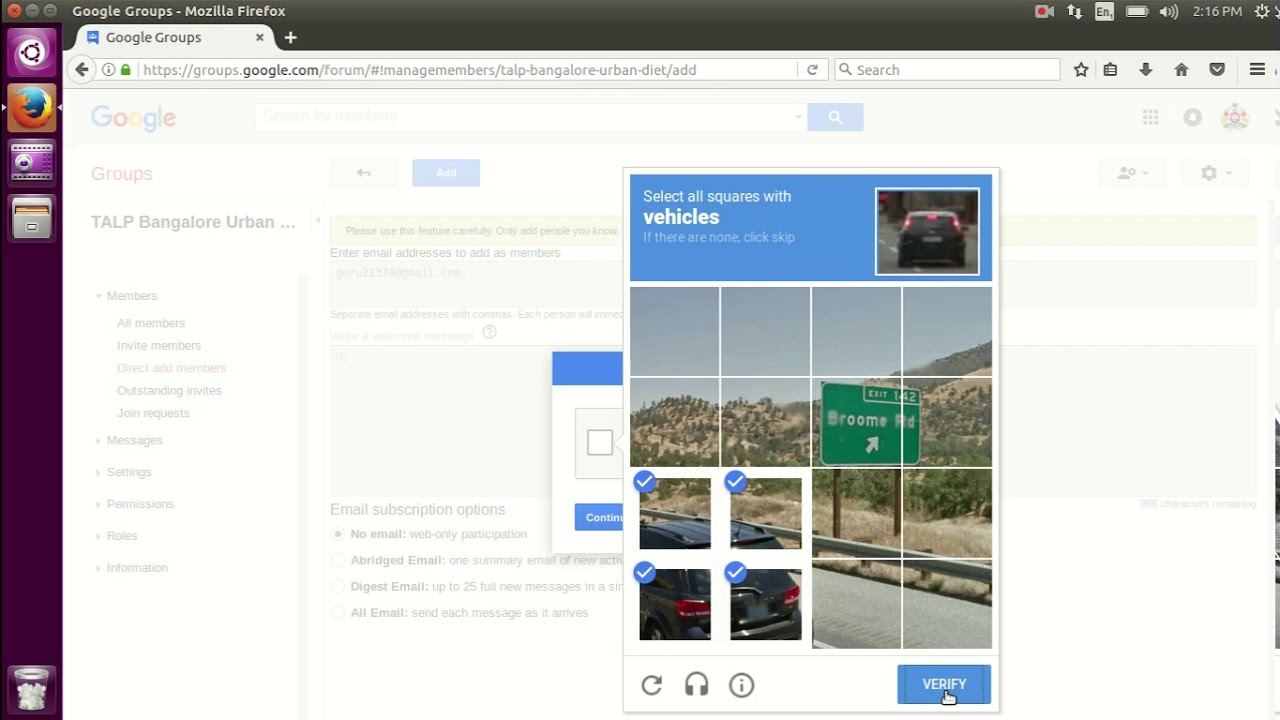Get an audio challenge via headphones icon

coord(697,685)
